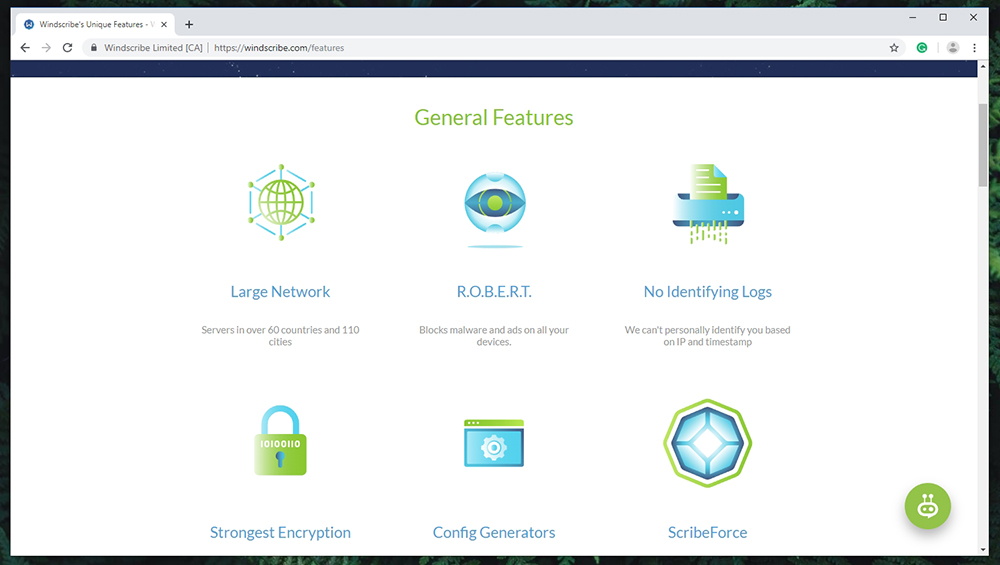This screenshot has width=1000, height=565.
Task: Go back with the browser back arrow
Action: [25, 48]
